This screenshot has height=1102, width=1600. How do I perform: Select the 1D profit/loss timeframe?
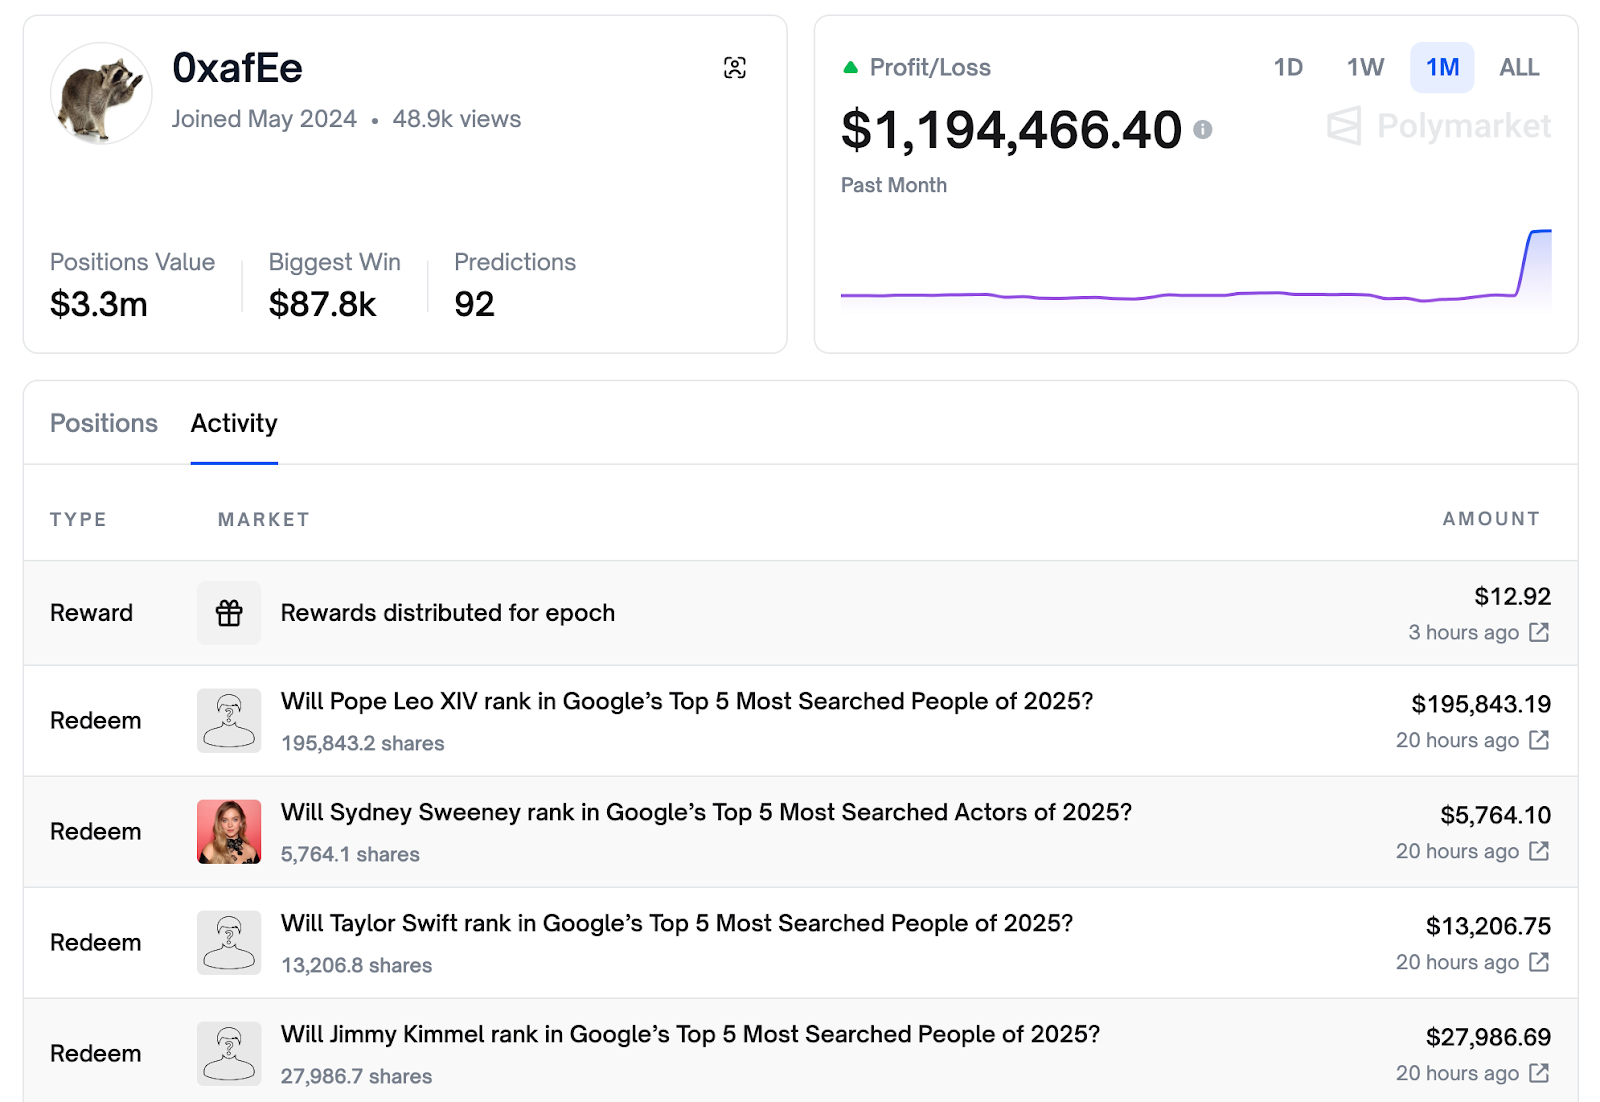(x=1288, y=68)
